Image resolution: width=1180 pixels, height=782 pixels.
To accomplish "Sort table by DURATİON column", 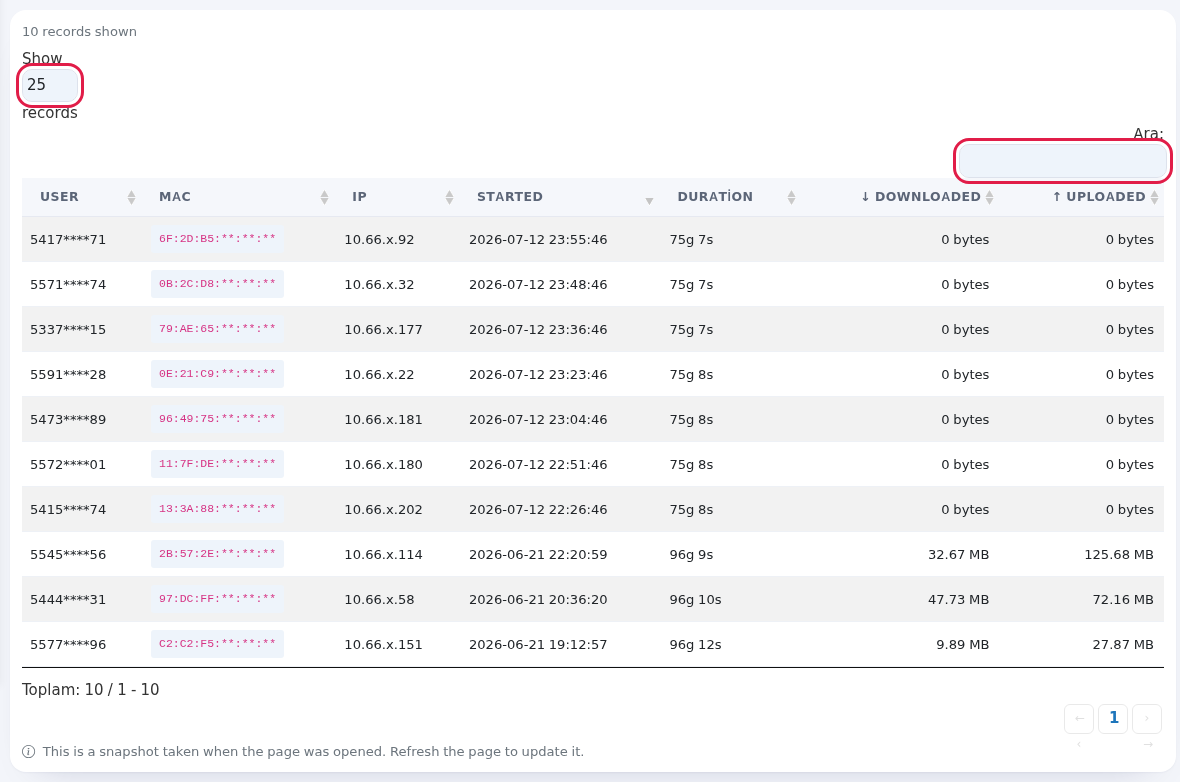I will point(730,197).
